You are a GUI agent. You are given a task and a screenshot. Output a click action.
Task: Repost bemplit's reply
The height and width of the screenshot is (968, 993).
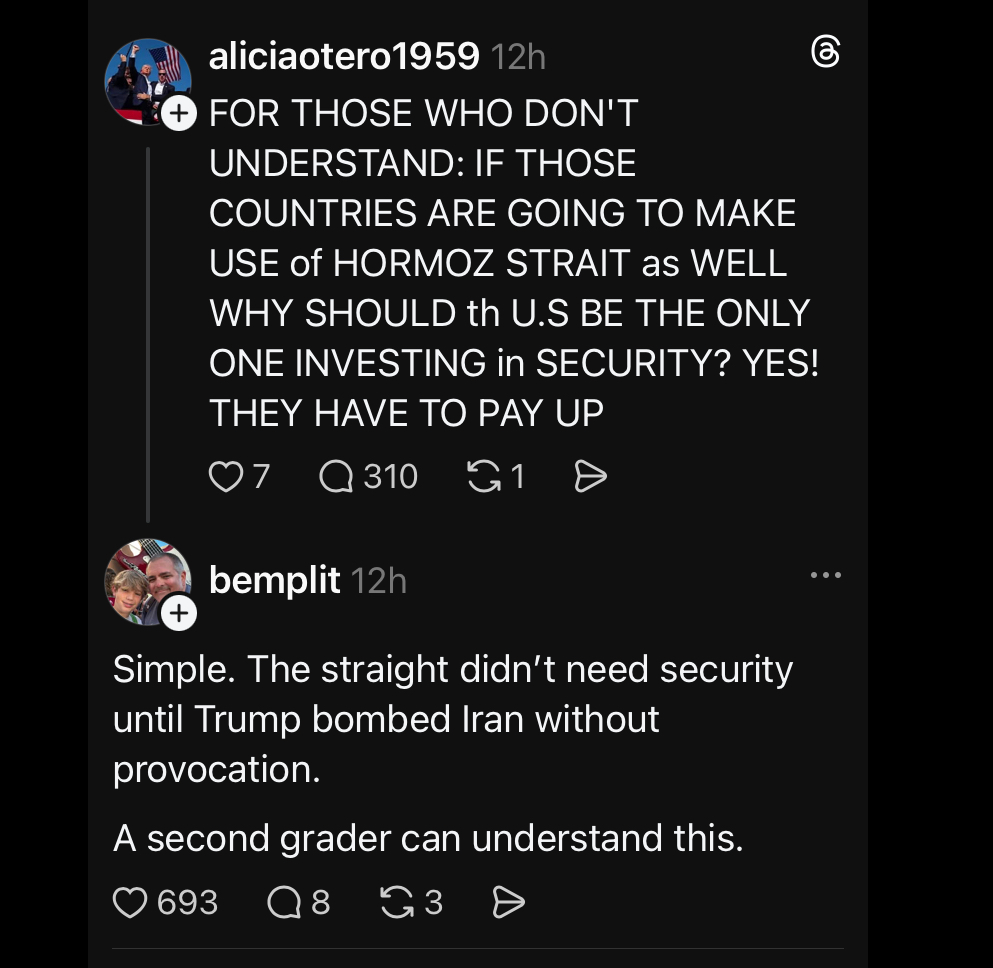(398, 902)
